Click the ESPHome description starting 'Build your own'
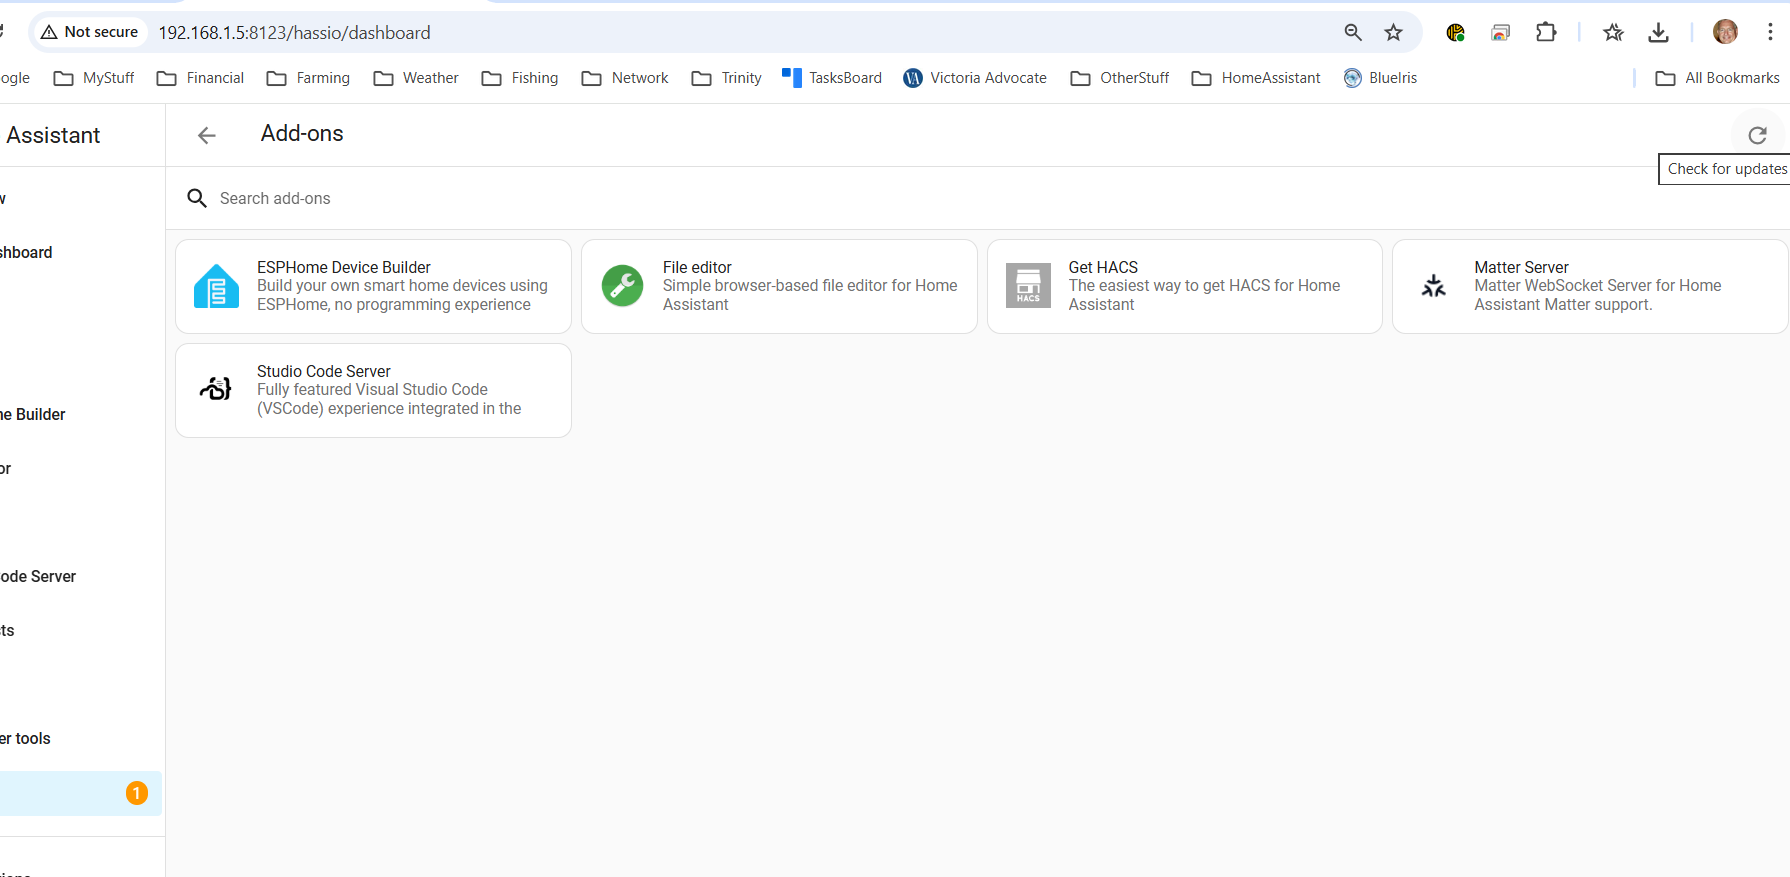The image size is (1790, 877). pos(402,295)
